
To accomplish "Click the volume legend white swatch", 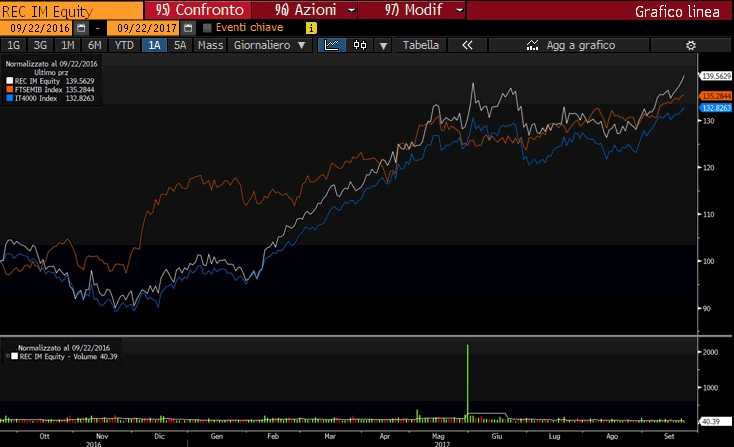I will click(15, 357).
